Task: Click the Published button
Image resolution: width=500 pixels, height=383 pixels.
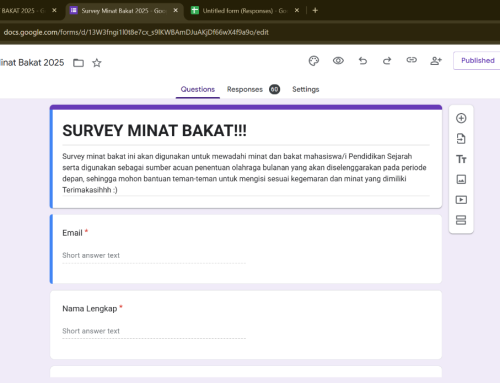Action: tap(477, 61)
